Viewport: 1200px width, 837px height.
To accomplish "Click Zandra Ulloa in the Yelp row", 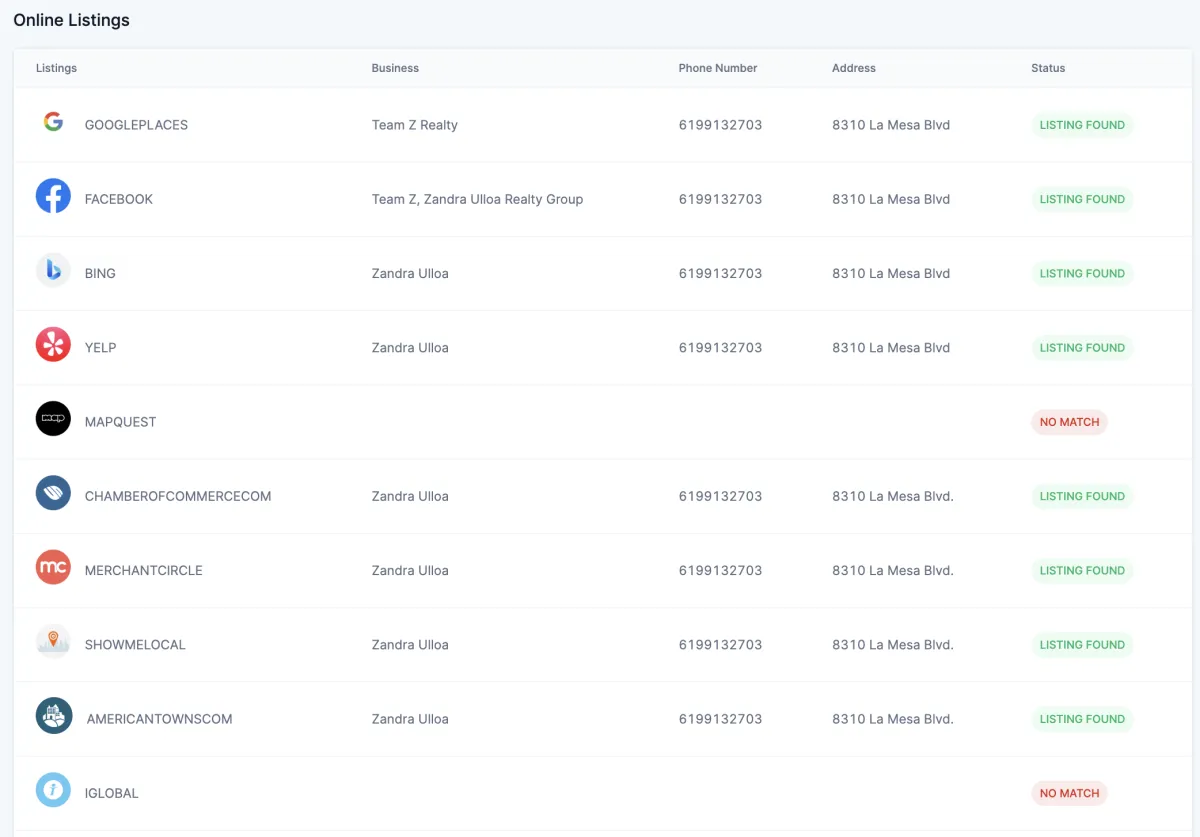I will [410, 348].
